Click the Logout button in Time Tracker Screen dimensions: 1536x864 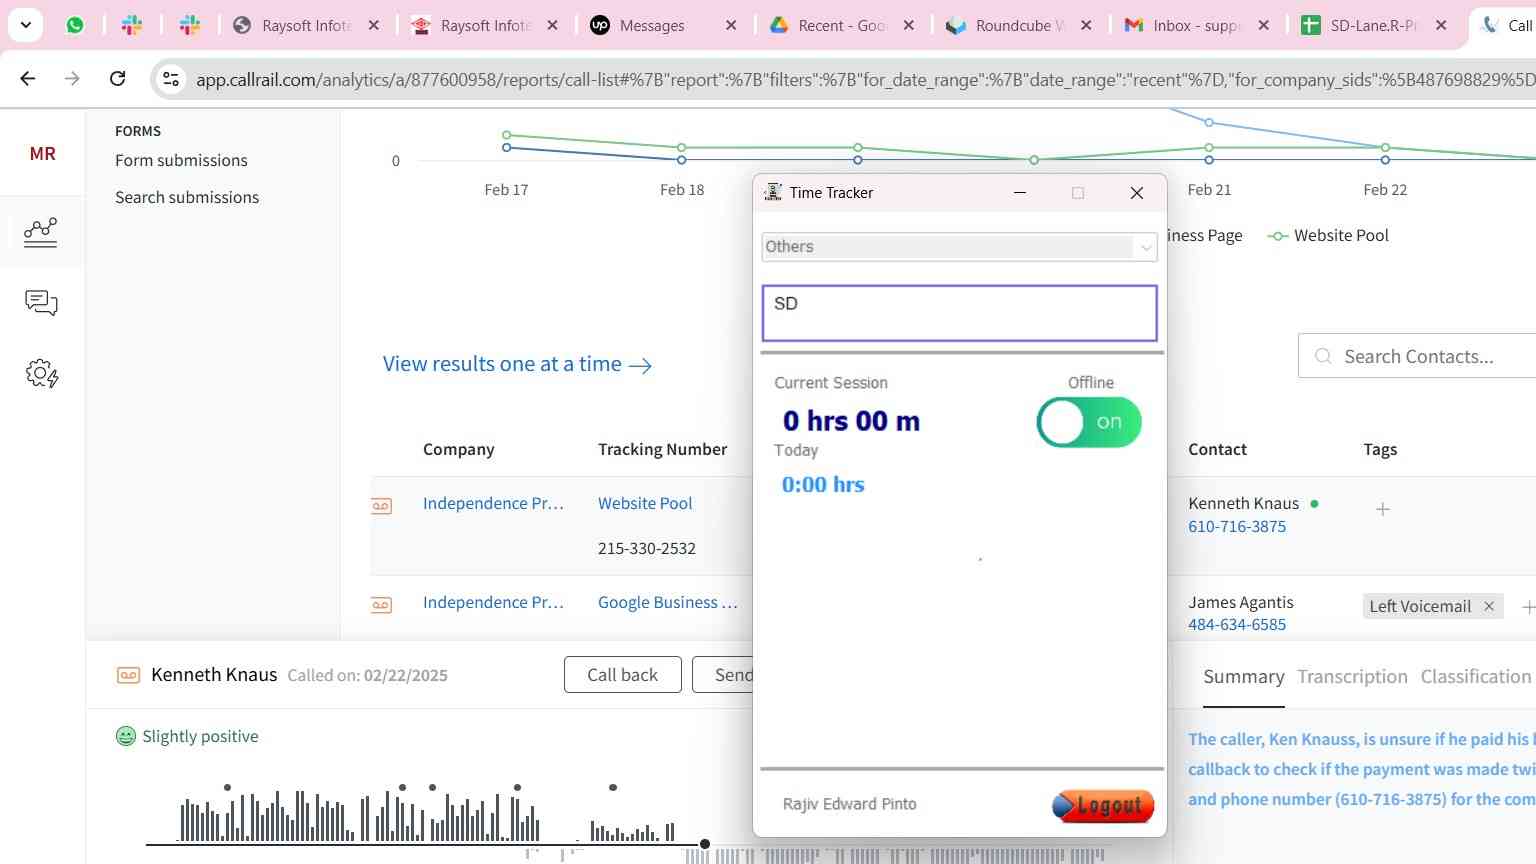[x=1103, y=805]
